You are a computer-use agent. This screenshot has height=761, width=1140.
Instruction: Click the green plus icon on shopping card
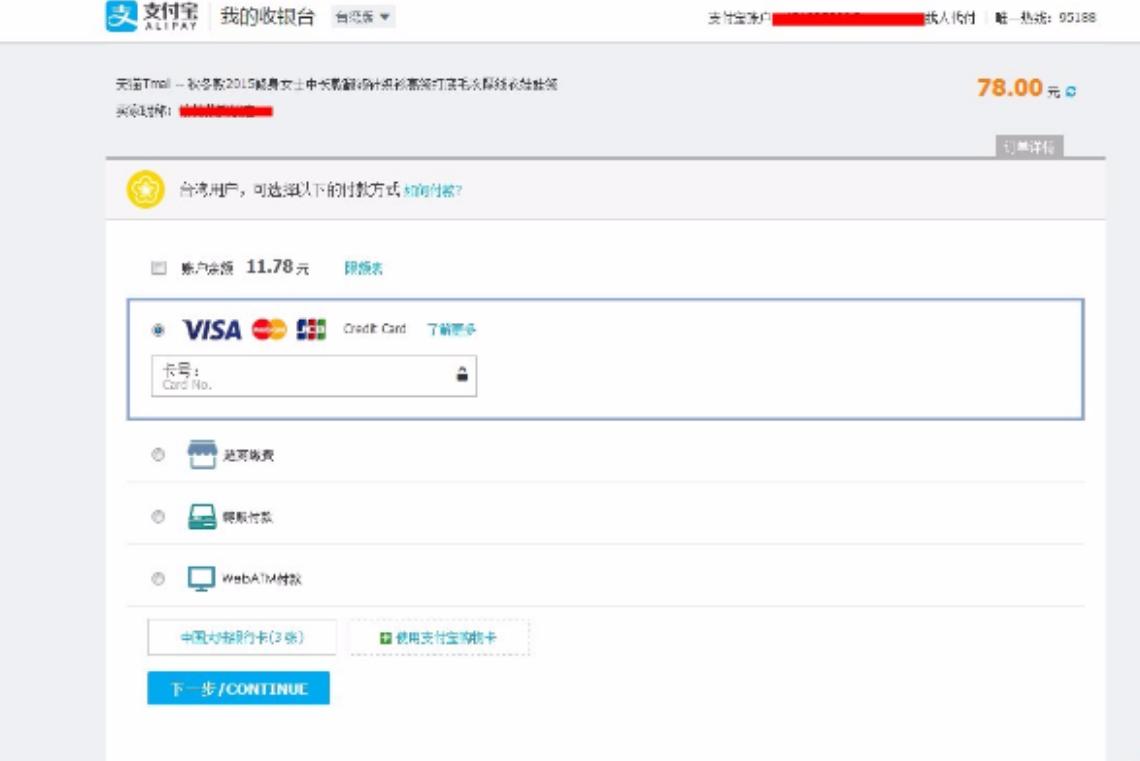pos(386,638)
